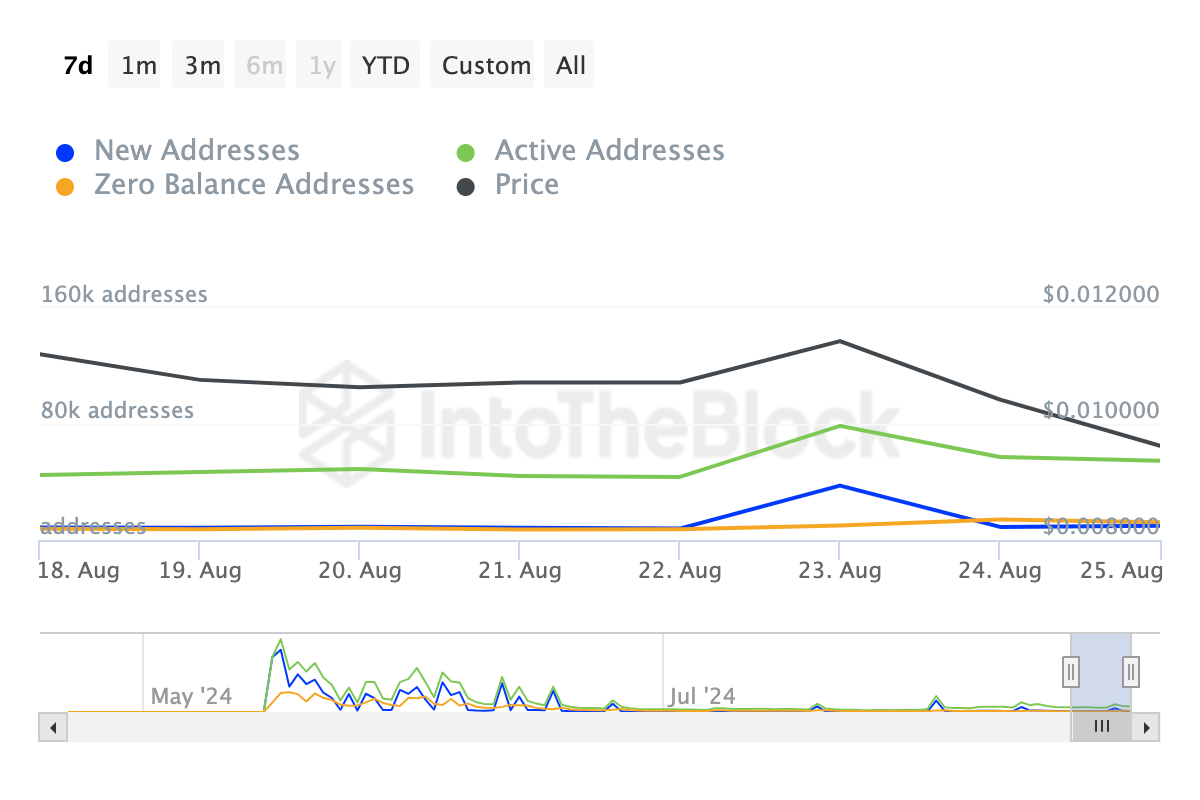
Task: Toggle the Active Addresses green legend dot
Action: click(x=465, y=153)
